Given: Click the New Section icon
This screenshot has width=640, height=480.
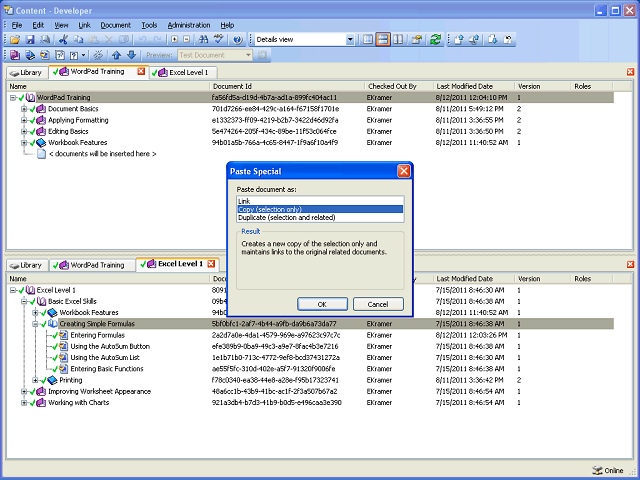Looking at the screenshot, I should pyautogui.click(x=30, y=55).
